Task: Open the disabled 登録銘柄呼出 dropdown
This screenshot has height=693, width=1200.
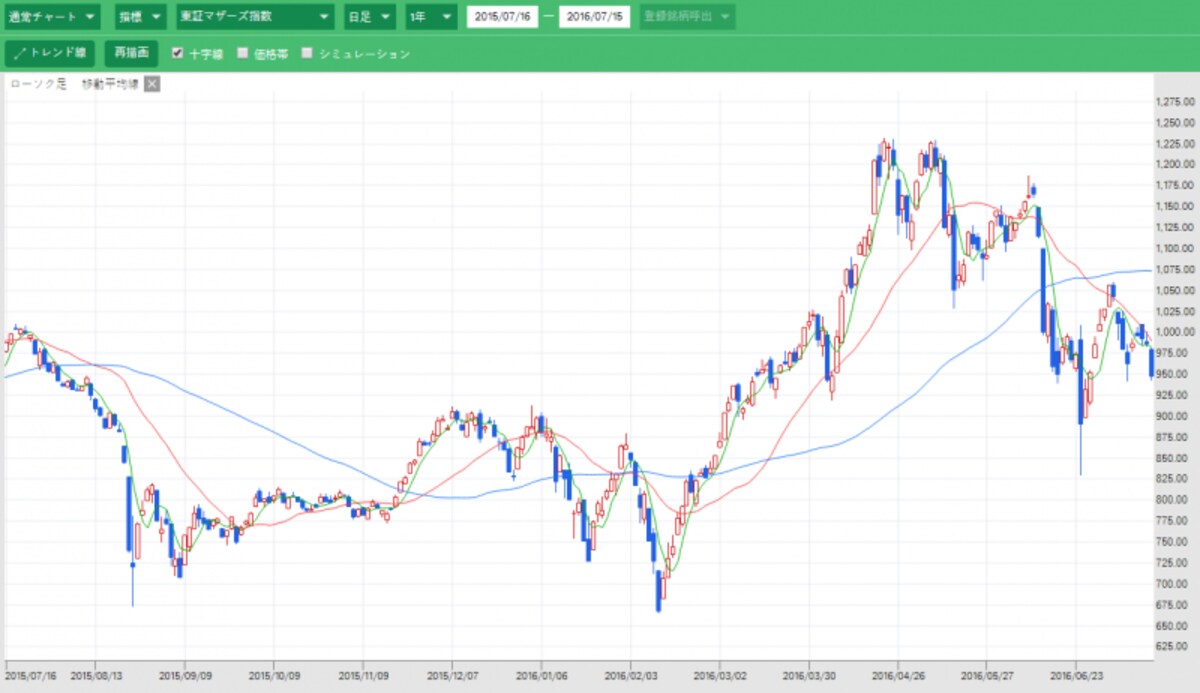Action: (687, 17)
